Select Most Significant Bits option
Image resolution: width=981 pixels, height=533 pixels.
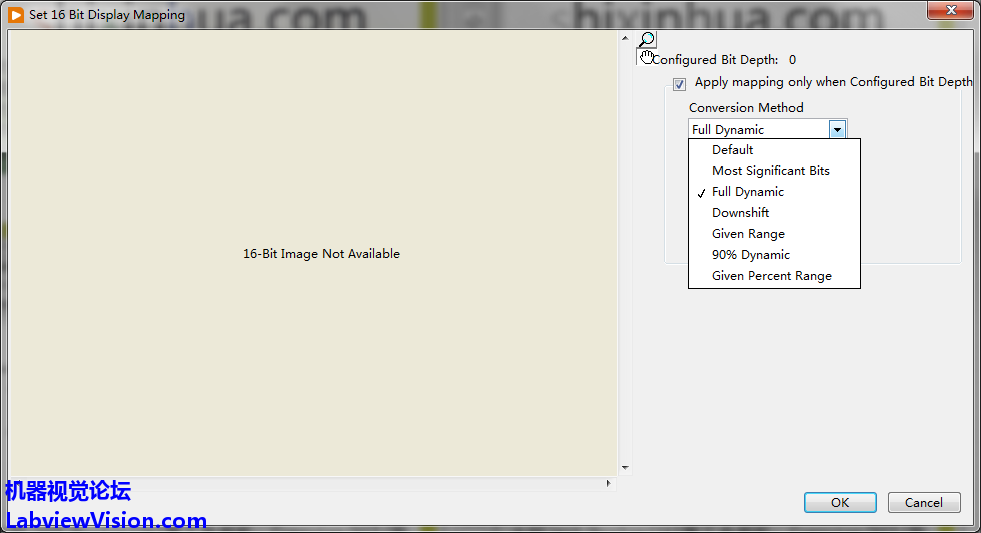click(x=770, y=171)
